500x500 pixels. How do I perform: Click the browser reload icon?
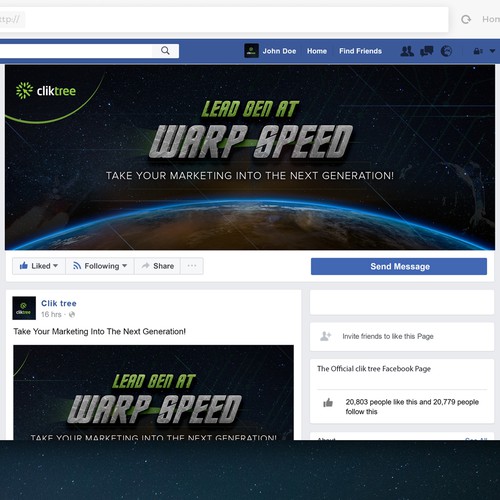[x=466, y=19]
